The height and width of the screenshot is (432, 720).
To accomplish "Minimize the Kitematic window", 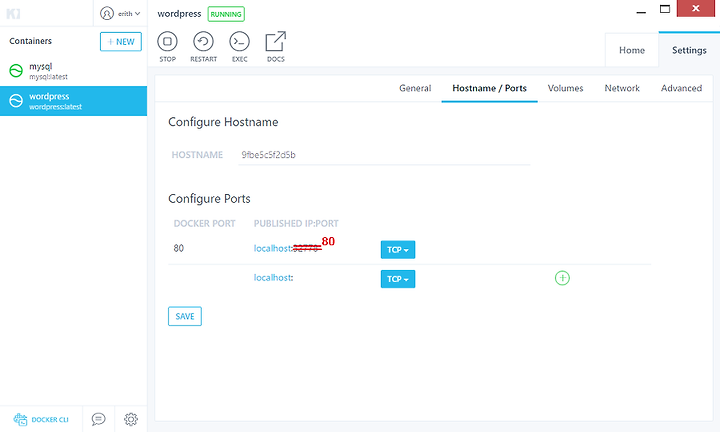I will (641, 12).
